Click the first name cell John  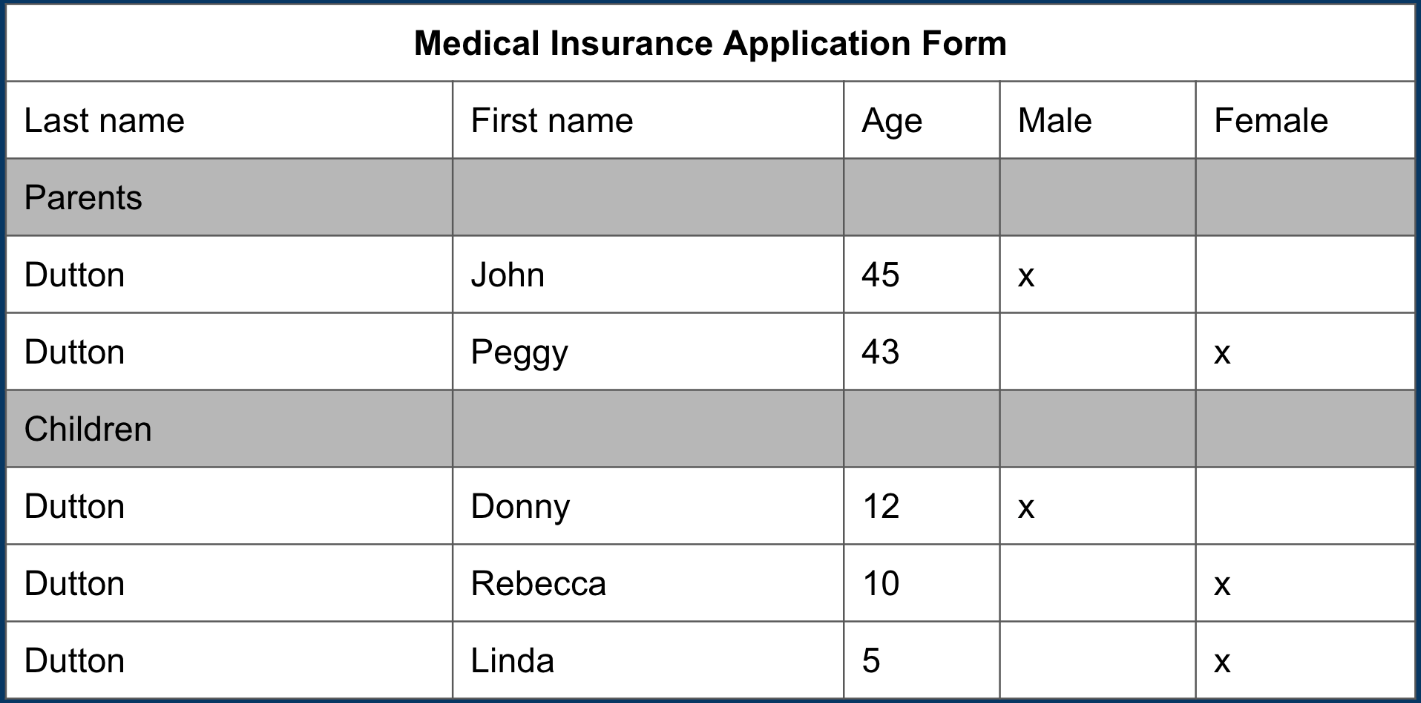648,274
